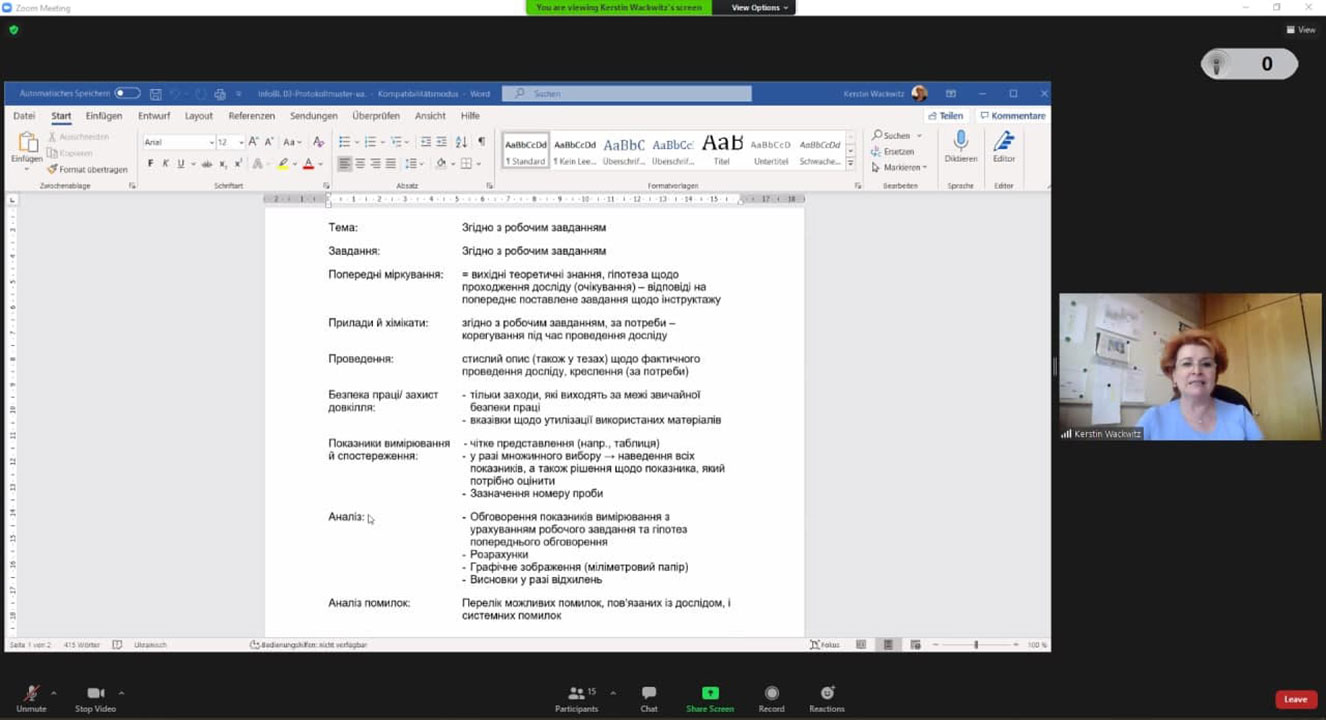Sort the paragraph A to Z
The width and height of the screenshot is (1326, 720).
(x=462, y=142)
